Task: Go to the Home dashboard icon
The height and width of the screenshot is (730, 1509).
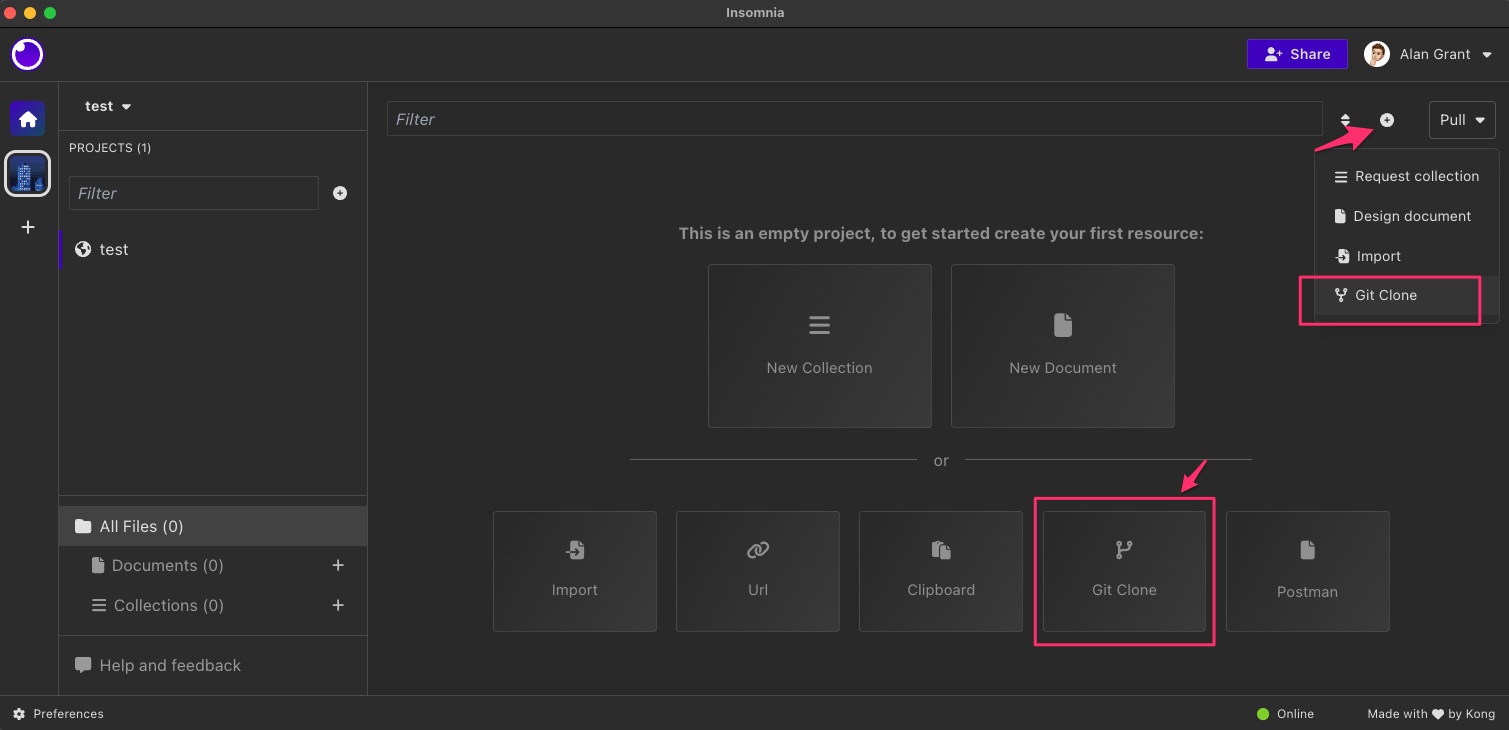Action: pos(28,119)
